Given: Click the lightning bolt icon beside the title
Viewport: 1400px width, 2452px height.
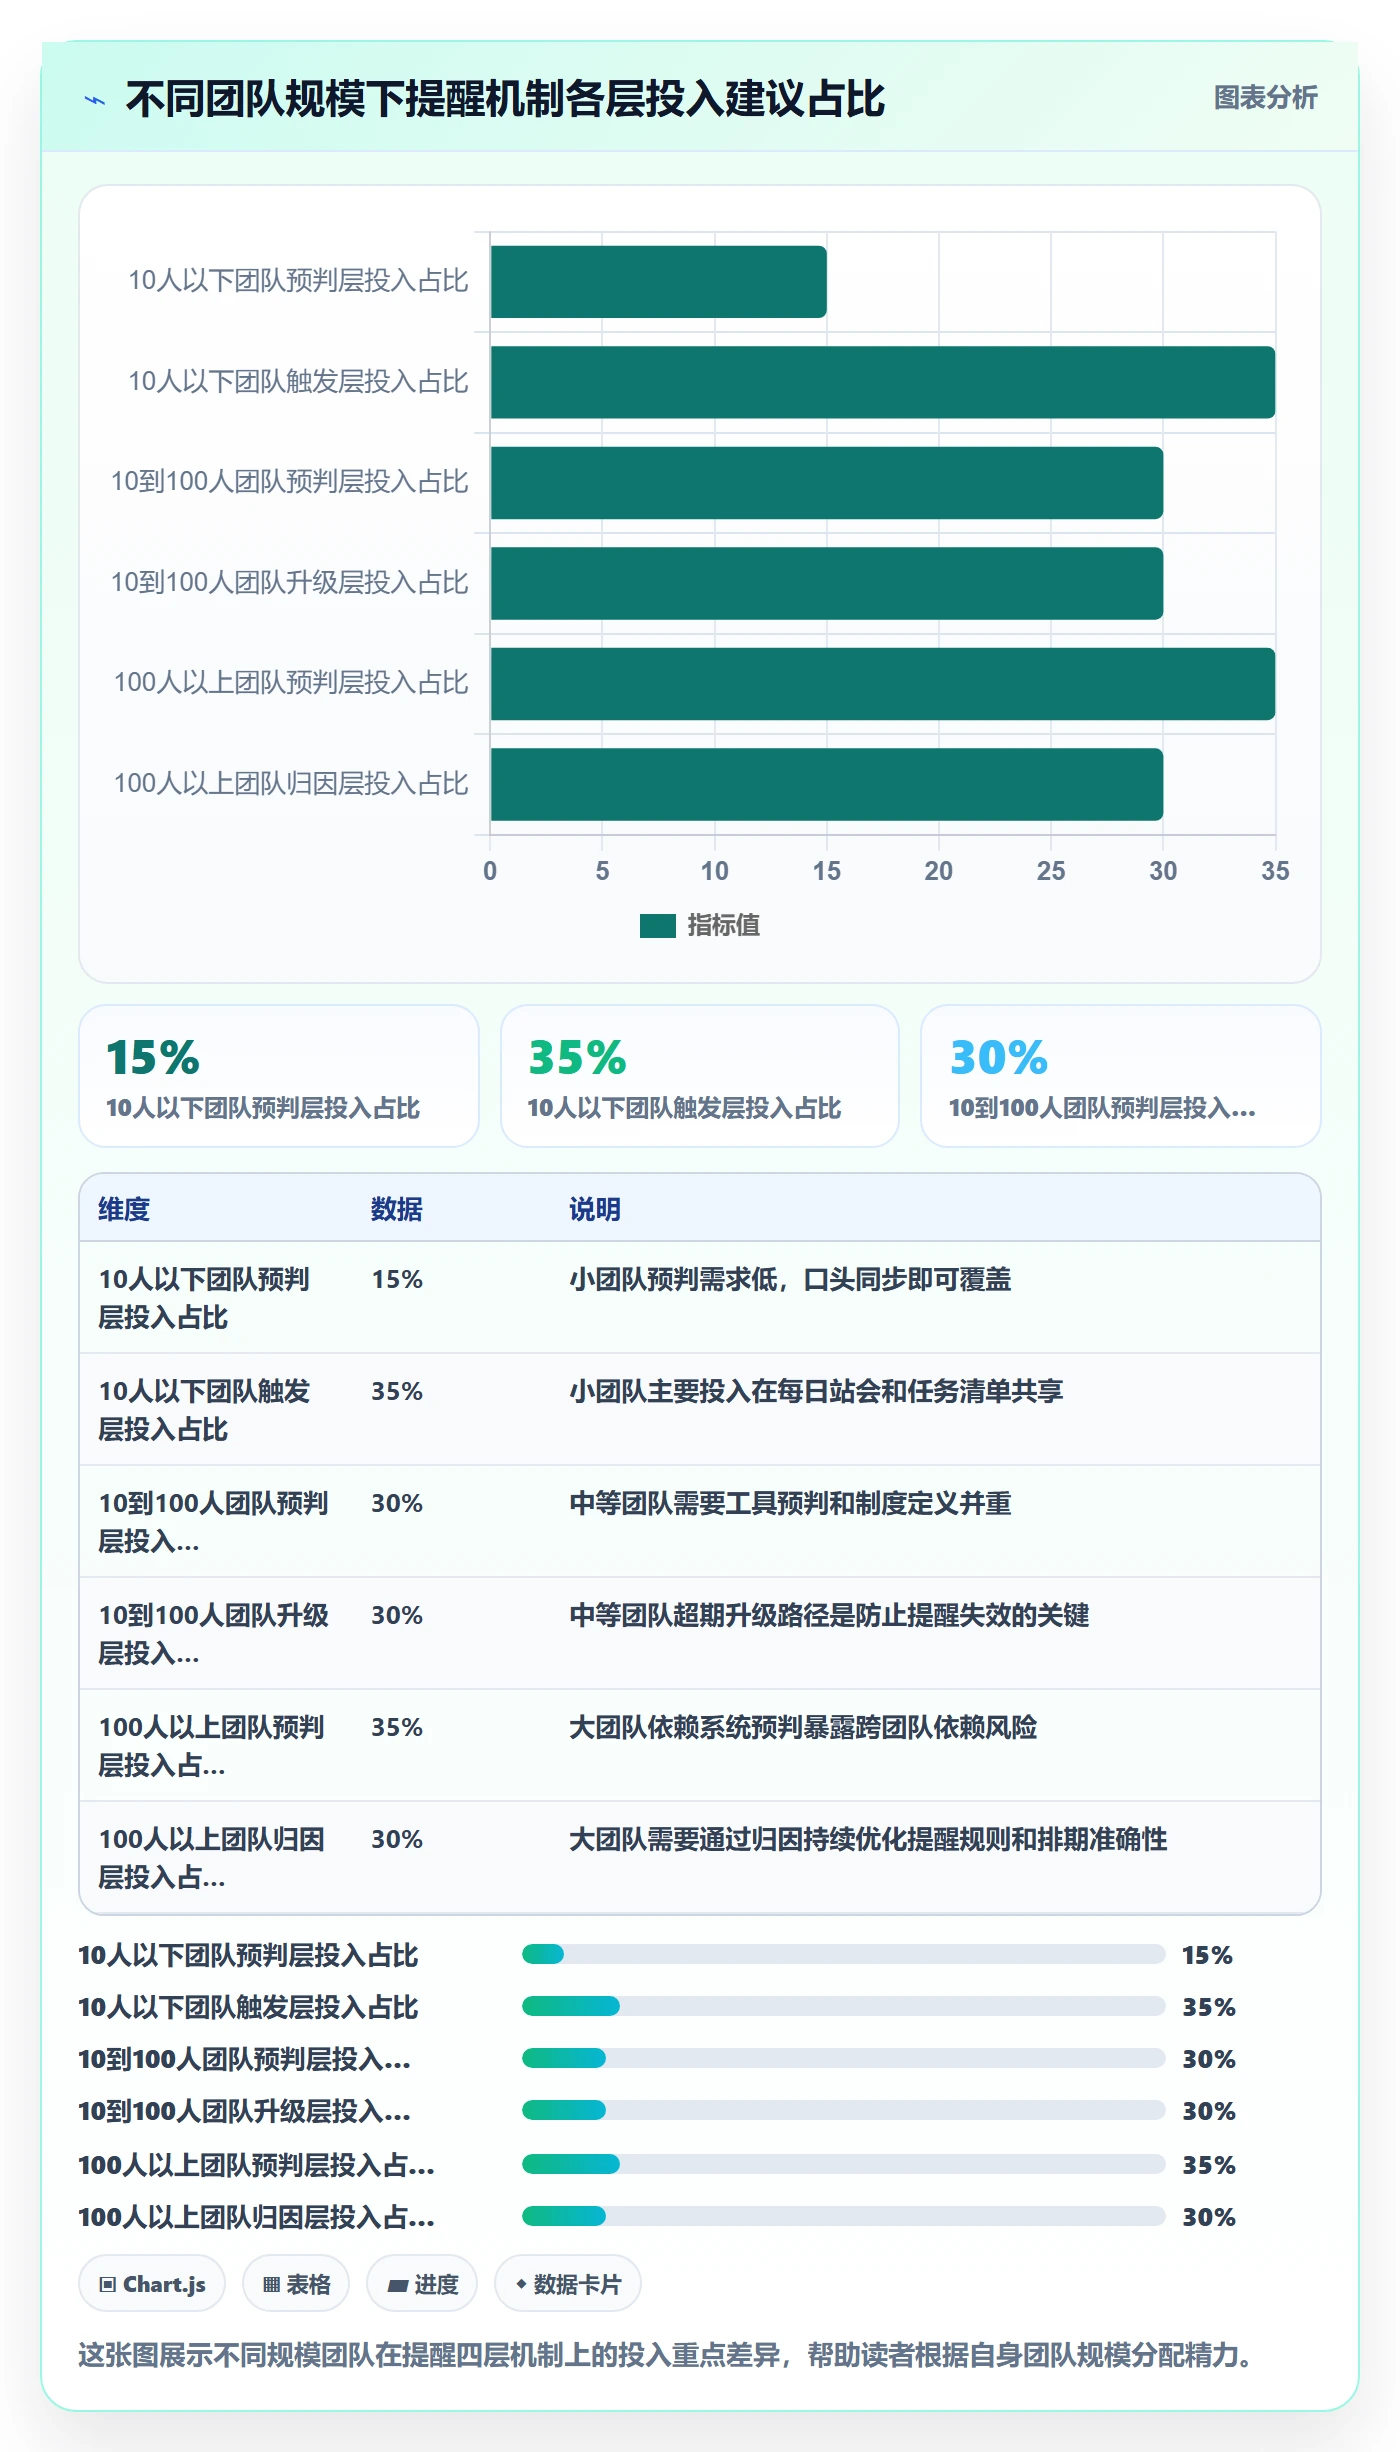Looking at the screenshot, I should click(x=95, y=100).
